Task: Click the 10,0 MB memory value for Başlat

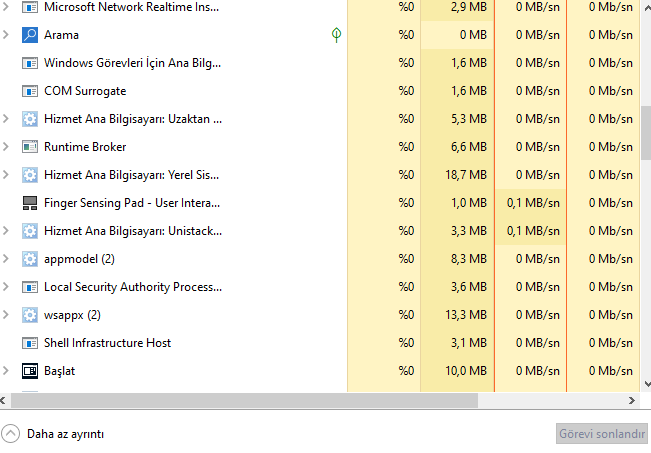Action: coord(466,371)
